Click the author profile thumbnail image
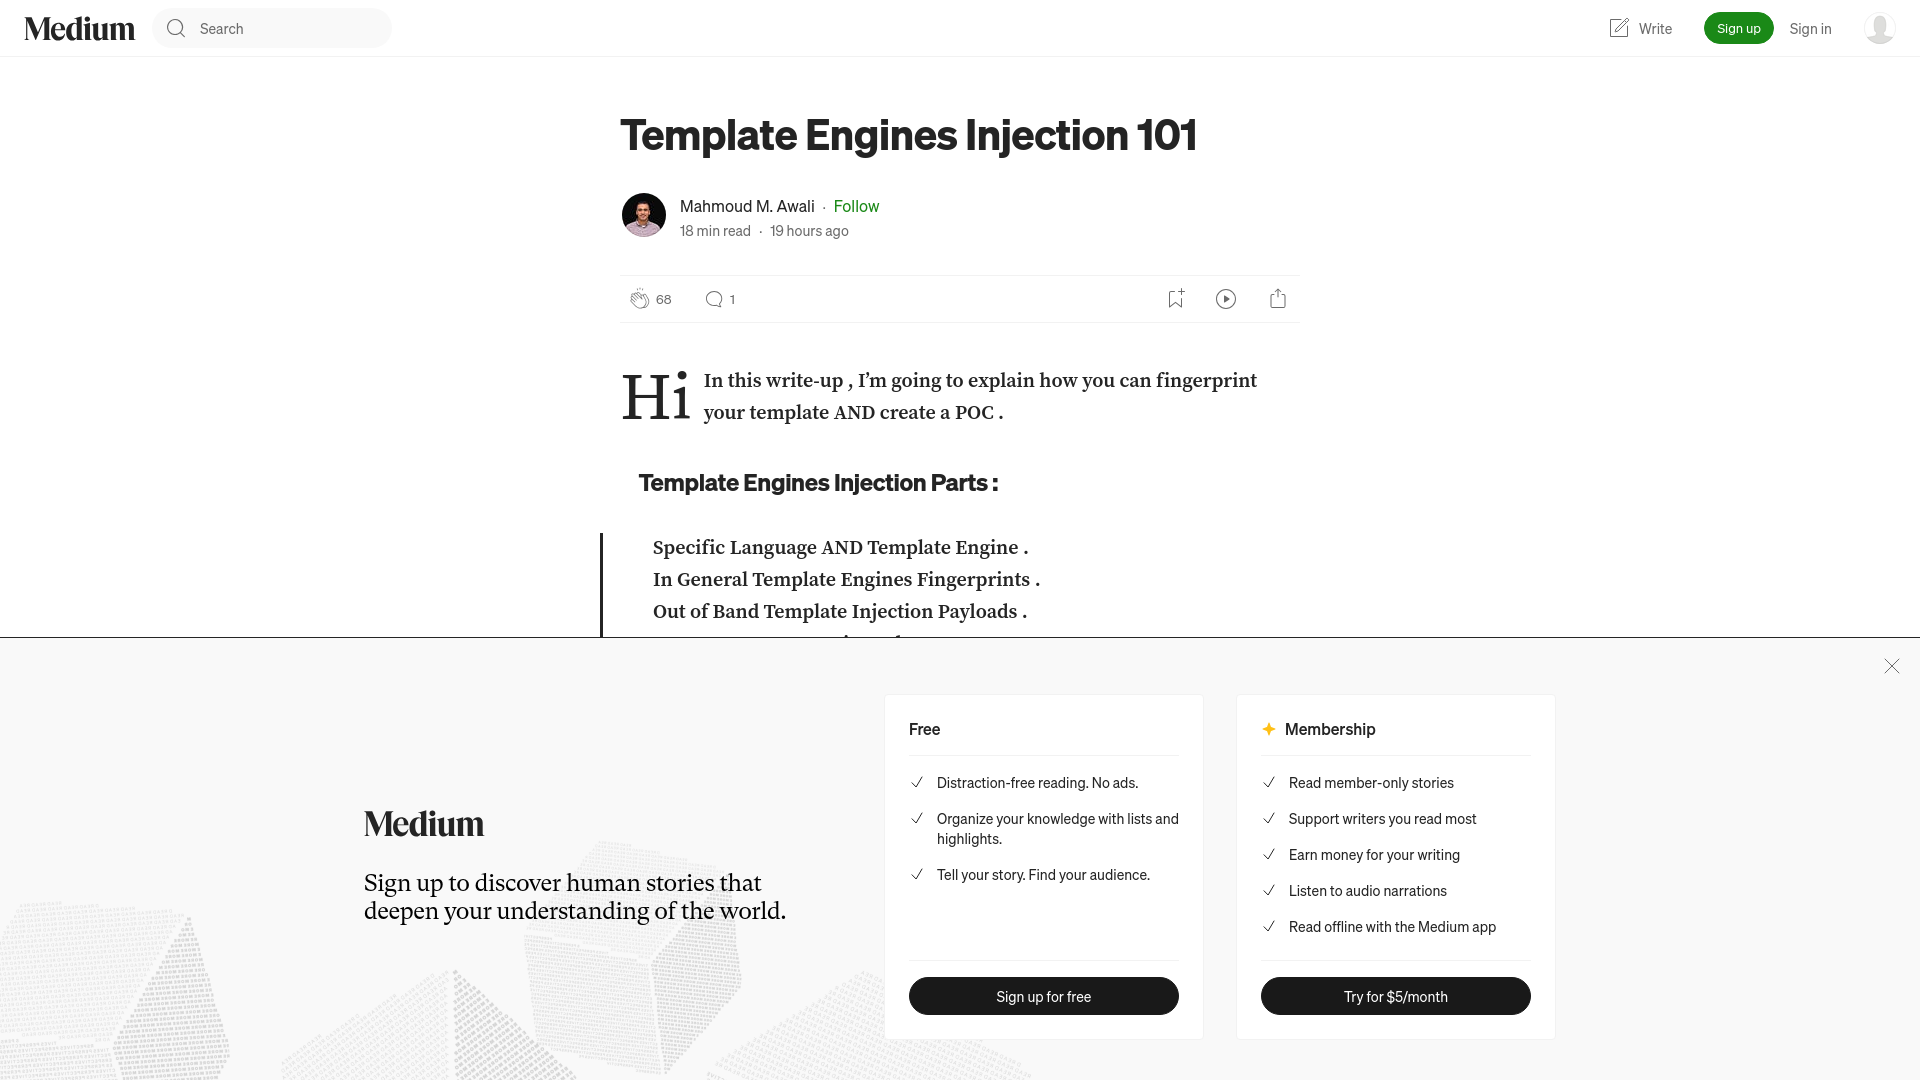This screenshot has width=1920, height=1080. (642, 215)
